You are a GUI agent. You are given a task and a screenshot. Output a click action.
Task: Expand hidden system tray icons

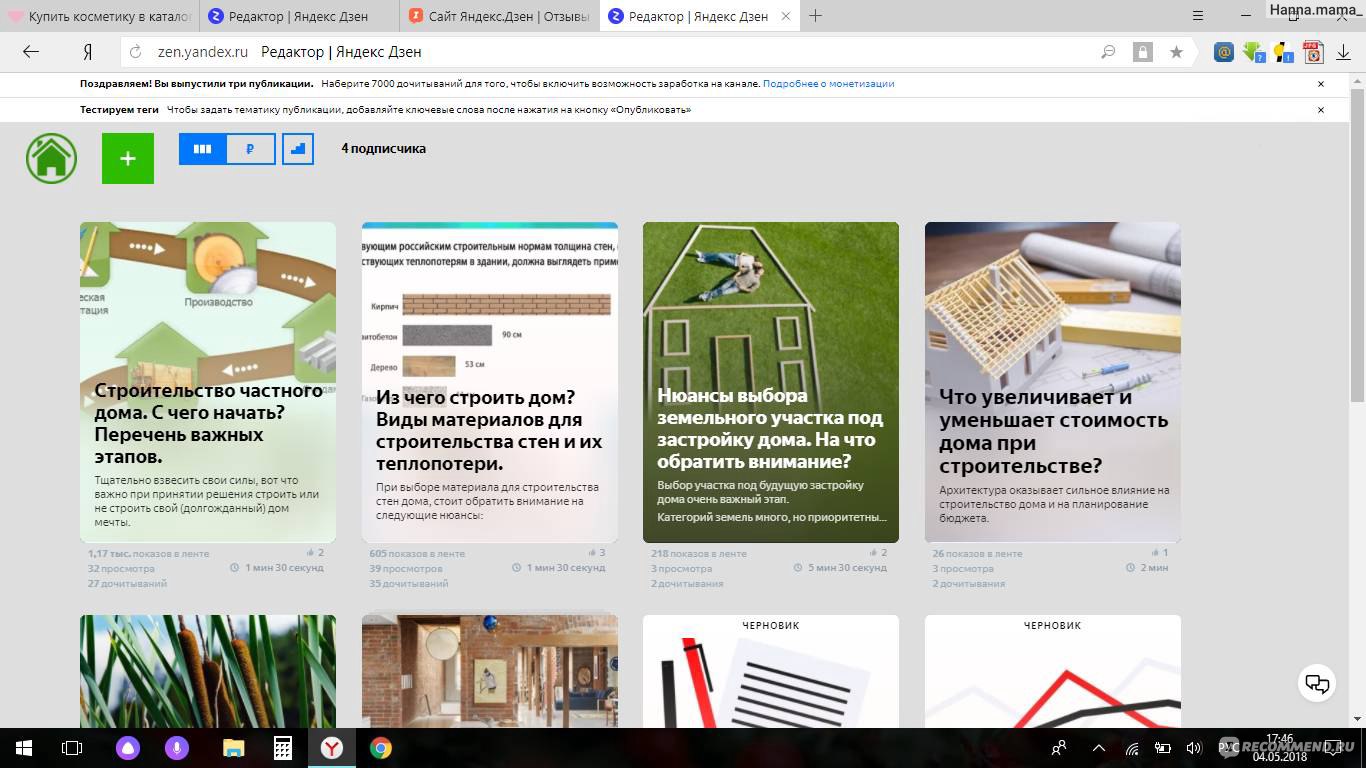pyautogui.click(x=1099, y=748)
